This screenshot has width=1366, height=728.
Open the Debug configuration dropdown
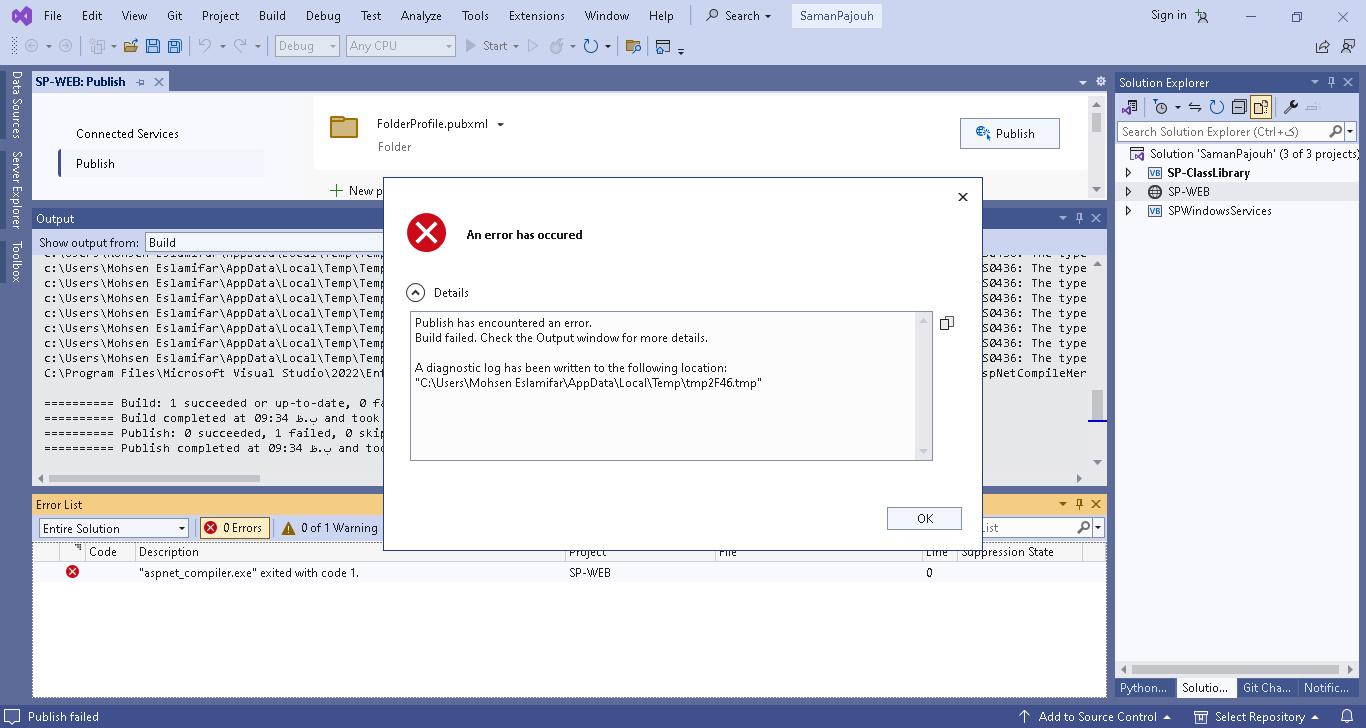[x=309, y=46]
